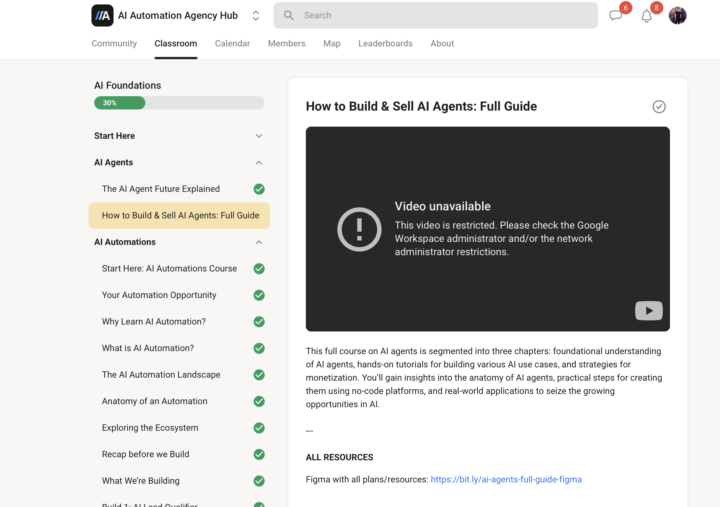
Task: Toggle check for The AI Automation Landscape
Action: coord(259,375)
